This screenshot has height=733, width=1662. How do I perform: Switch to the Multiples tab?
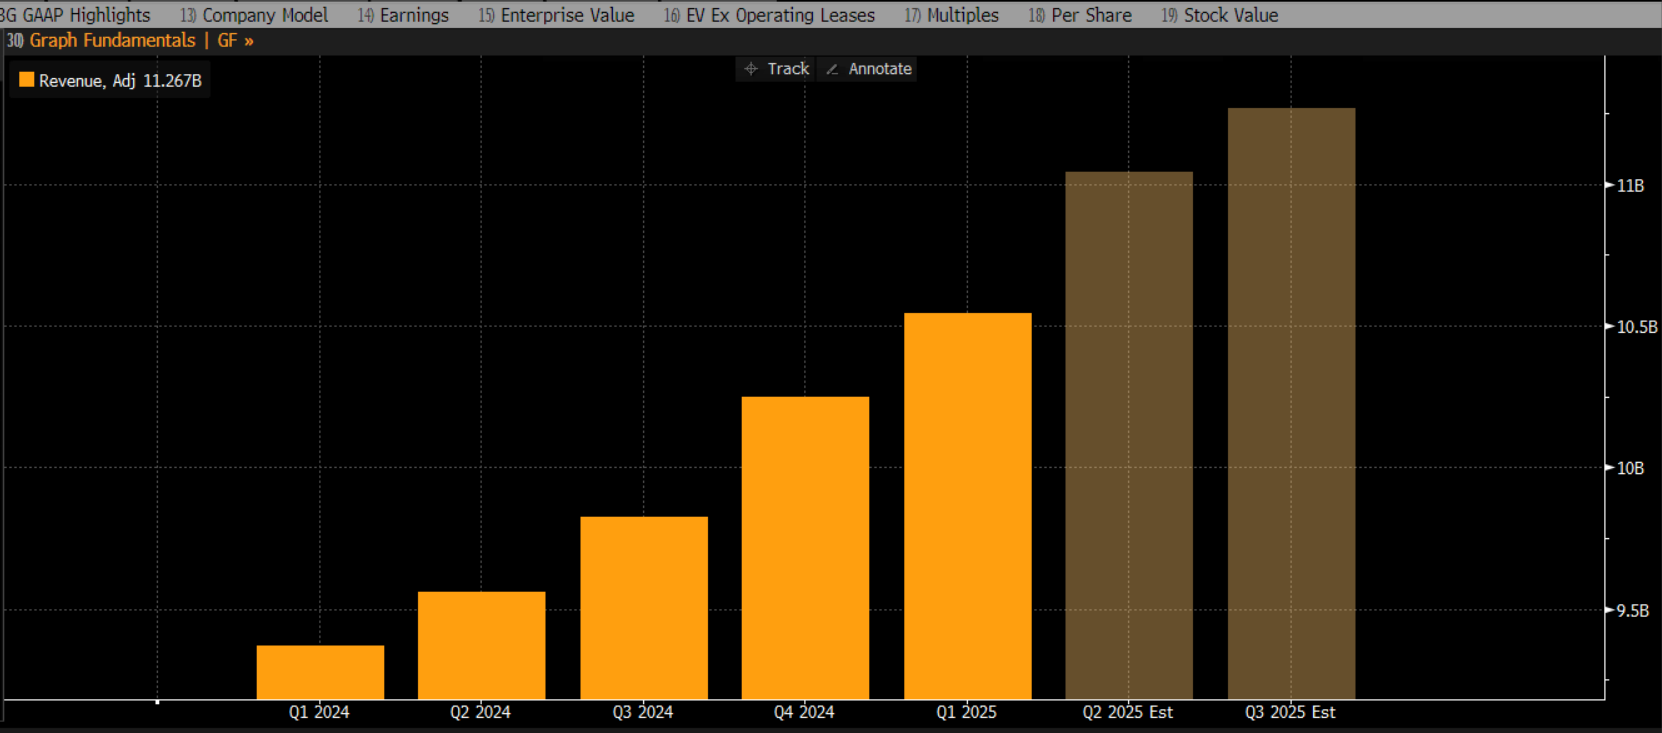click(951, 15)
